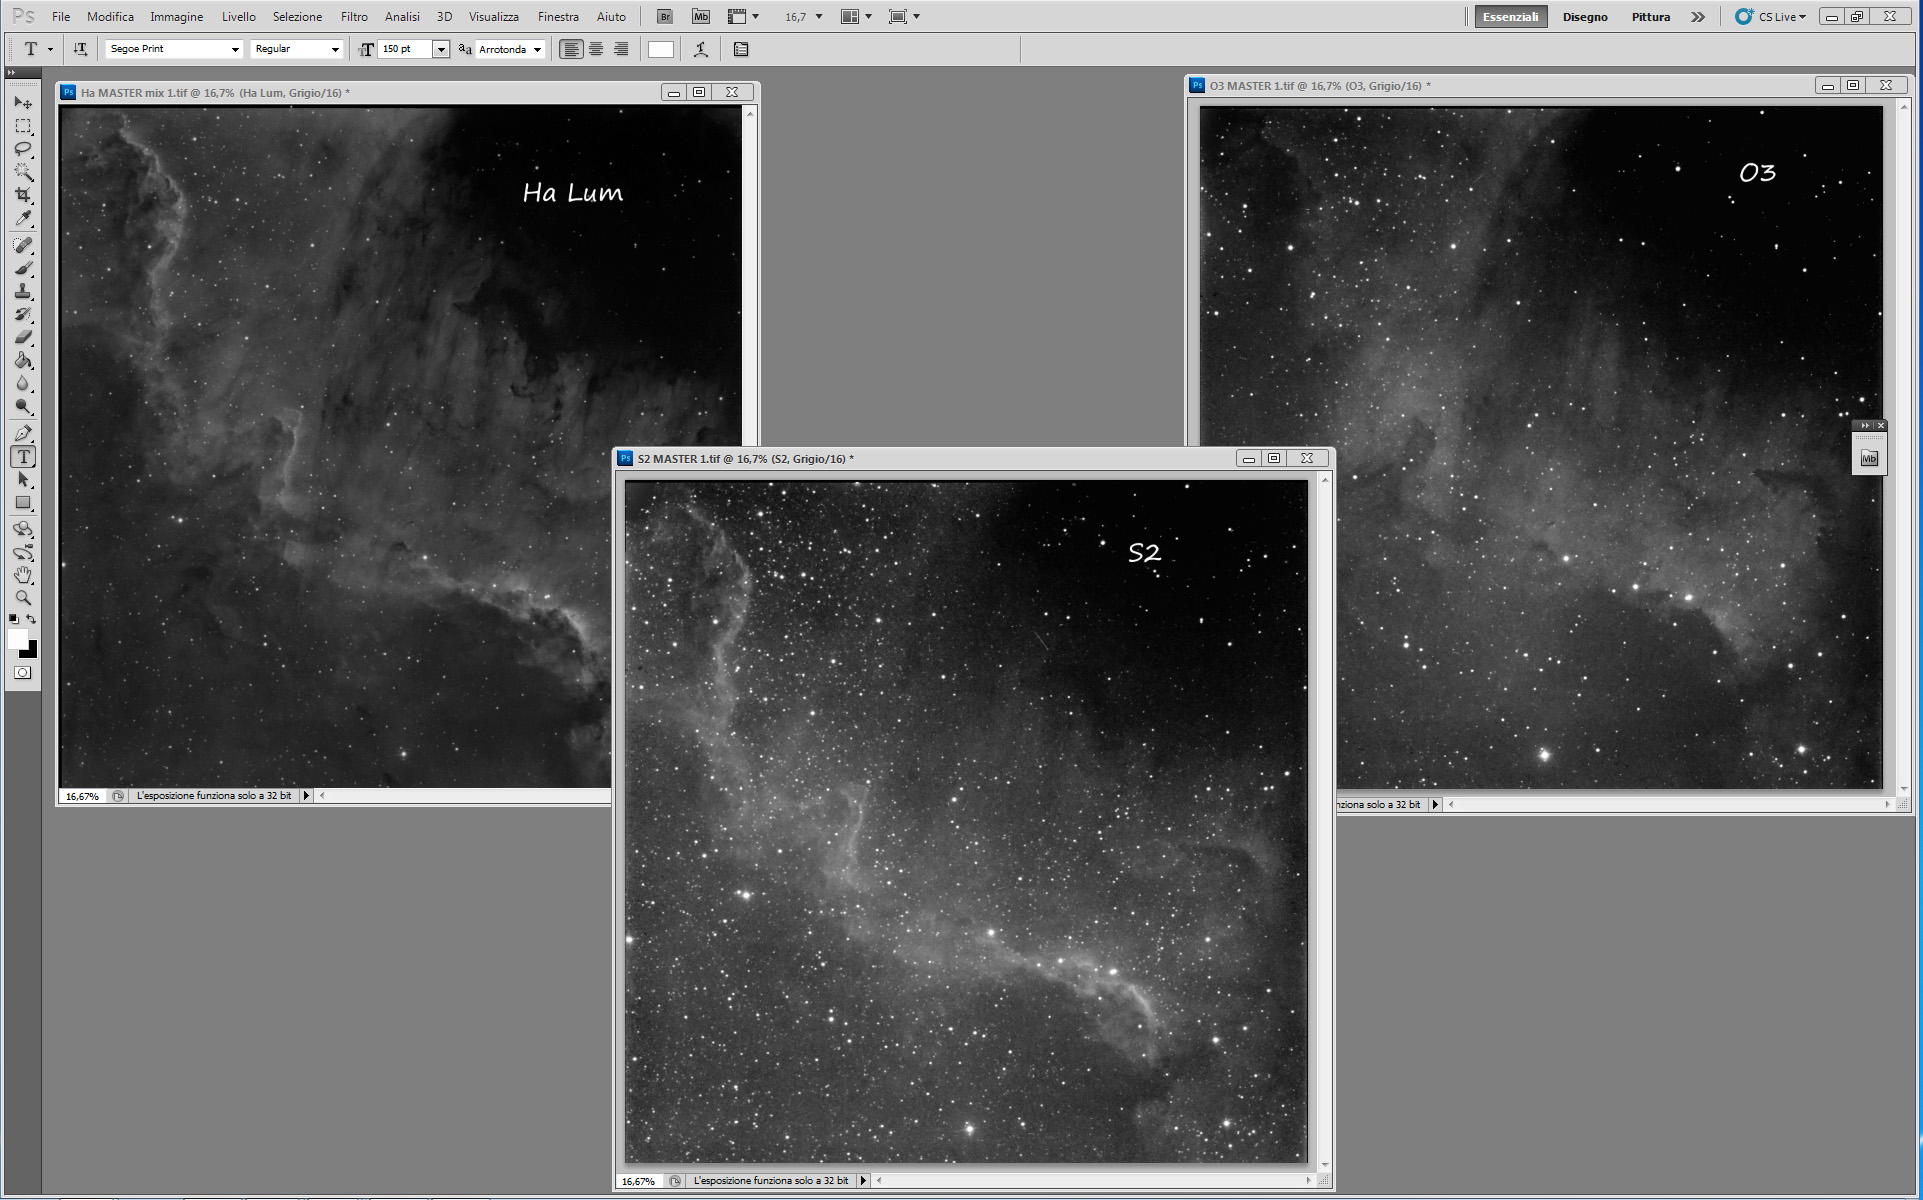Image resolution: width=1923 pixels, height=1200 pixels.
Task: Open status bar menu arrow in Ha window
Action: pyautogui.click(x=306, y=796)
